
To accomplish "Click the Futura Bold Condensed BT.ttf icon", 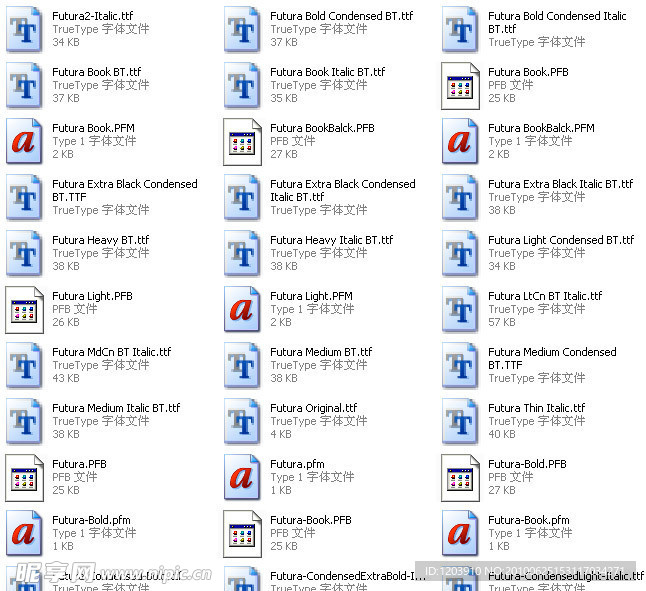I will (x=242, y=29).
